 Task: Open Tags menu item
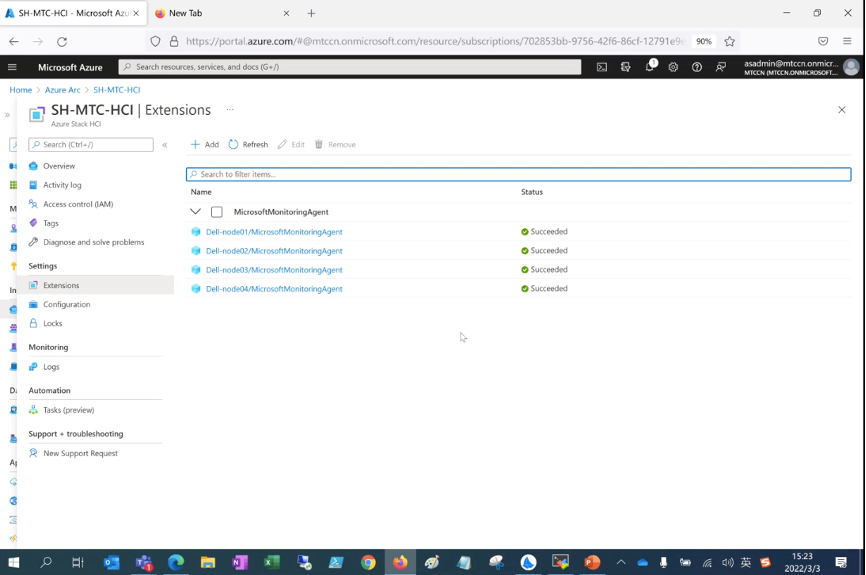coord(51,223)
